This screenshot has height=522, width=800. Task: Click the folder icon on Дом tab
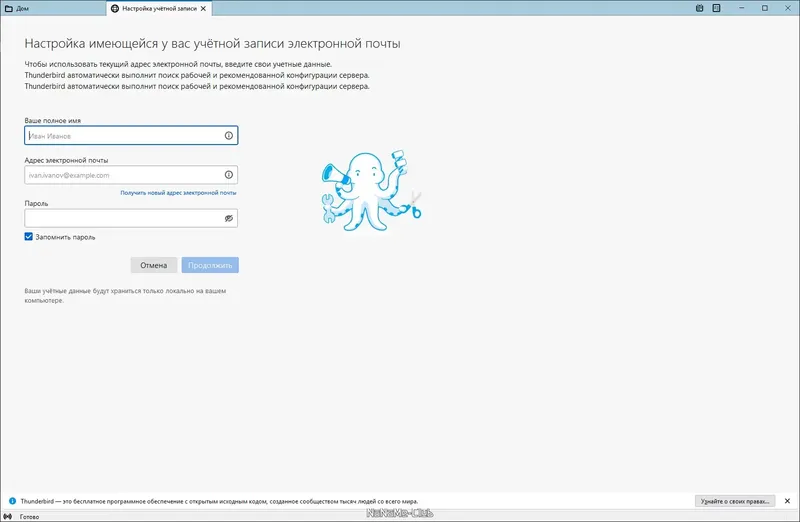(9, 9)
